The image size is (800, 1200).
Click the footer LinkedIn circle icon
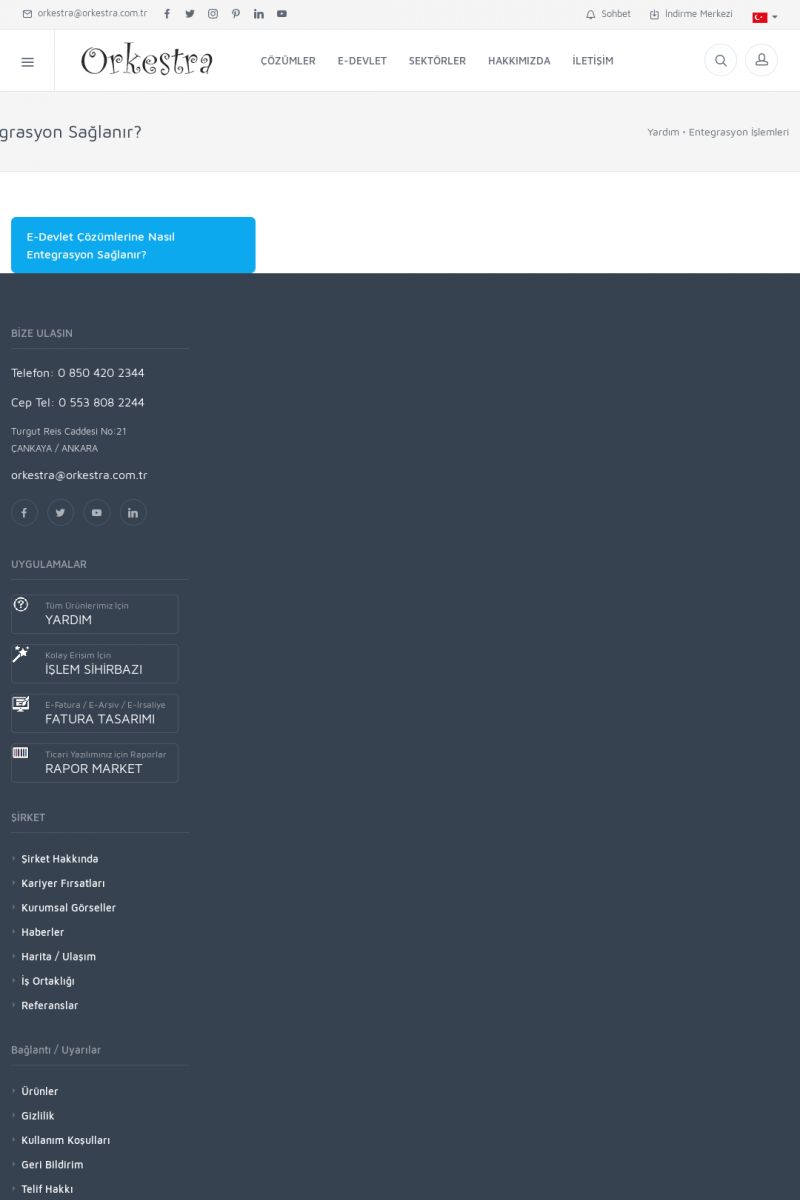tap(133, 513)
